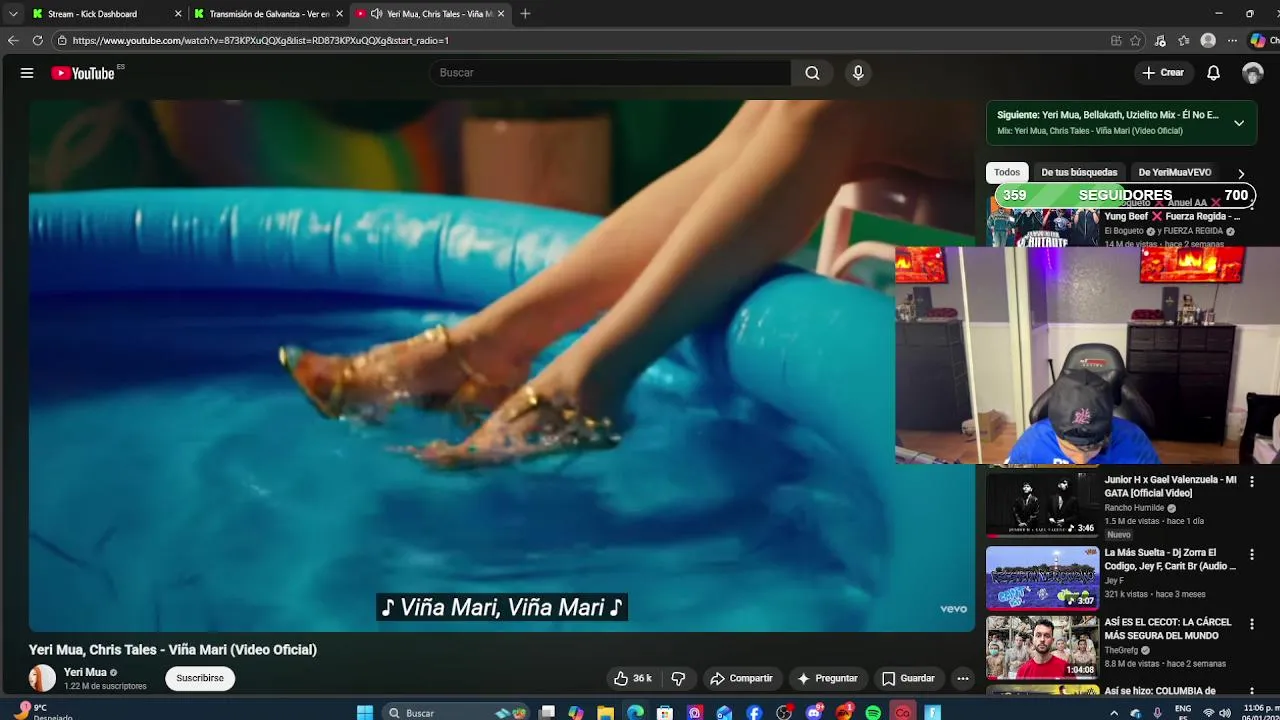Viewport: 1280px width, 720px height.
Task: Open the split screen apps icon
Action: click(x=1116, y=41)
